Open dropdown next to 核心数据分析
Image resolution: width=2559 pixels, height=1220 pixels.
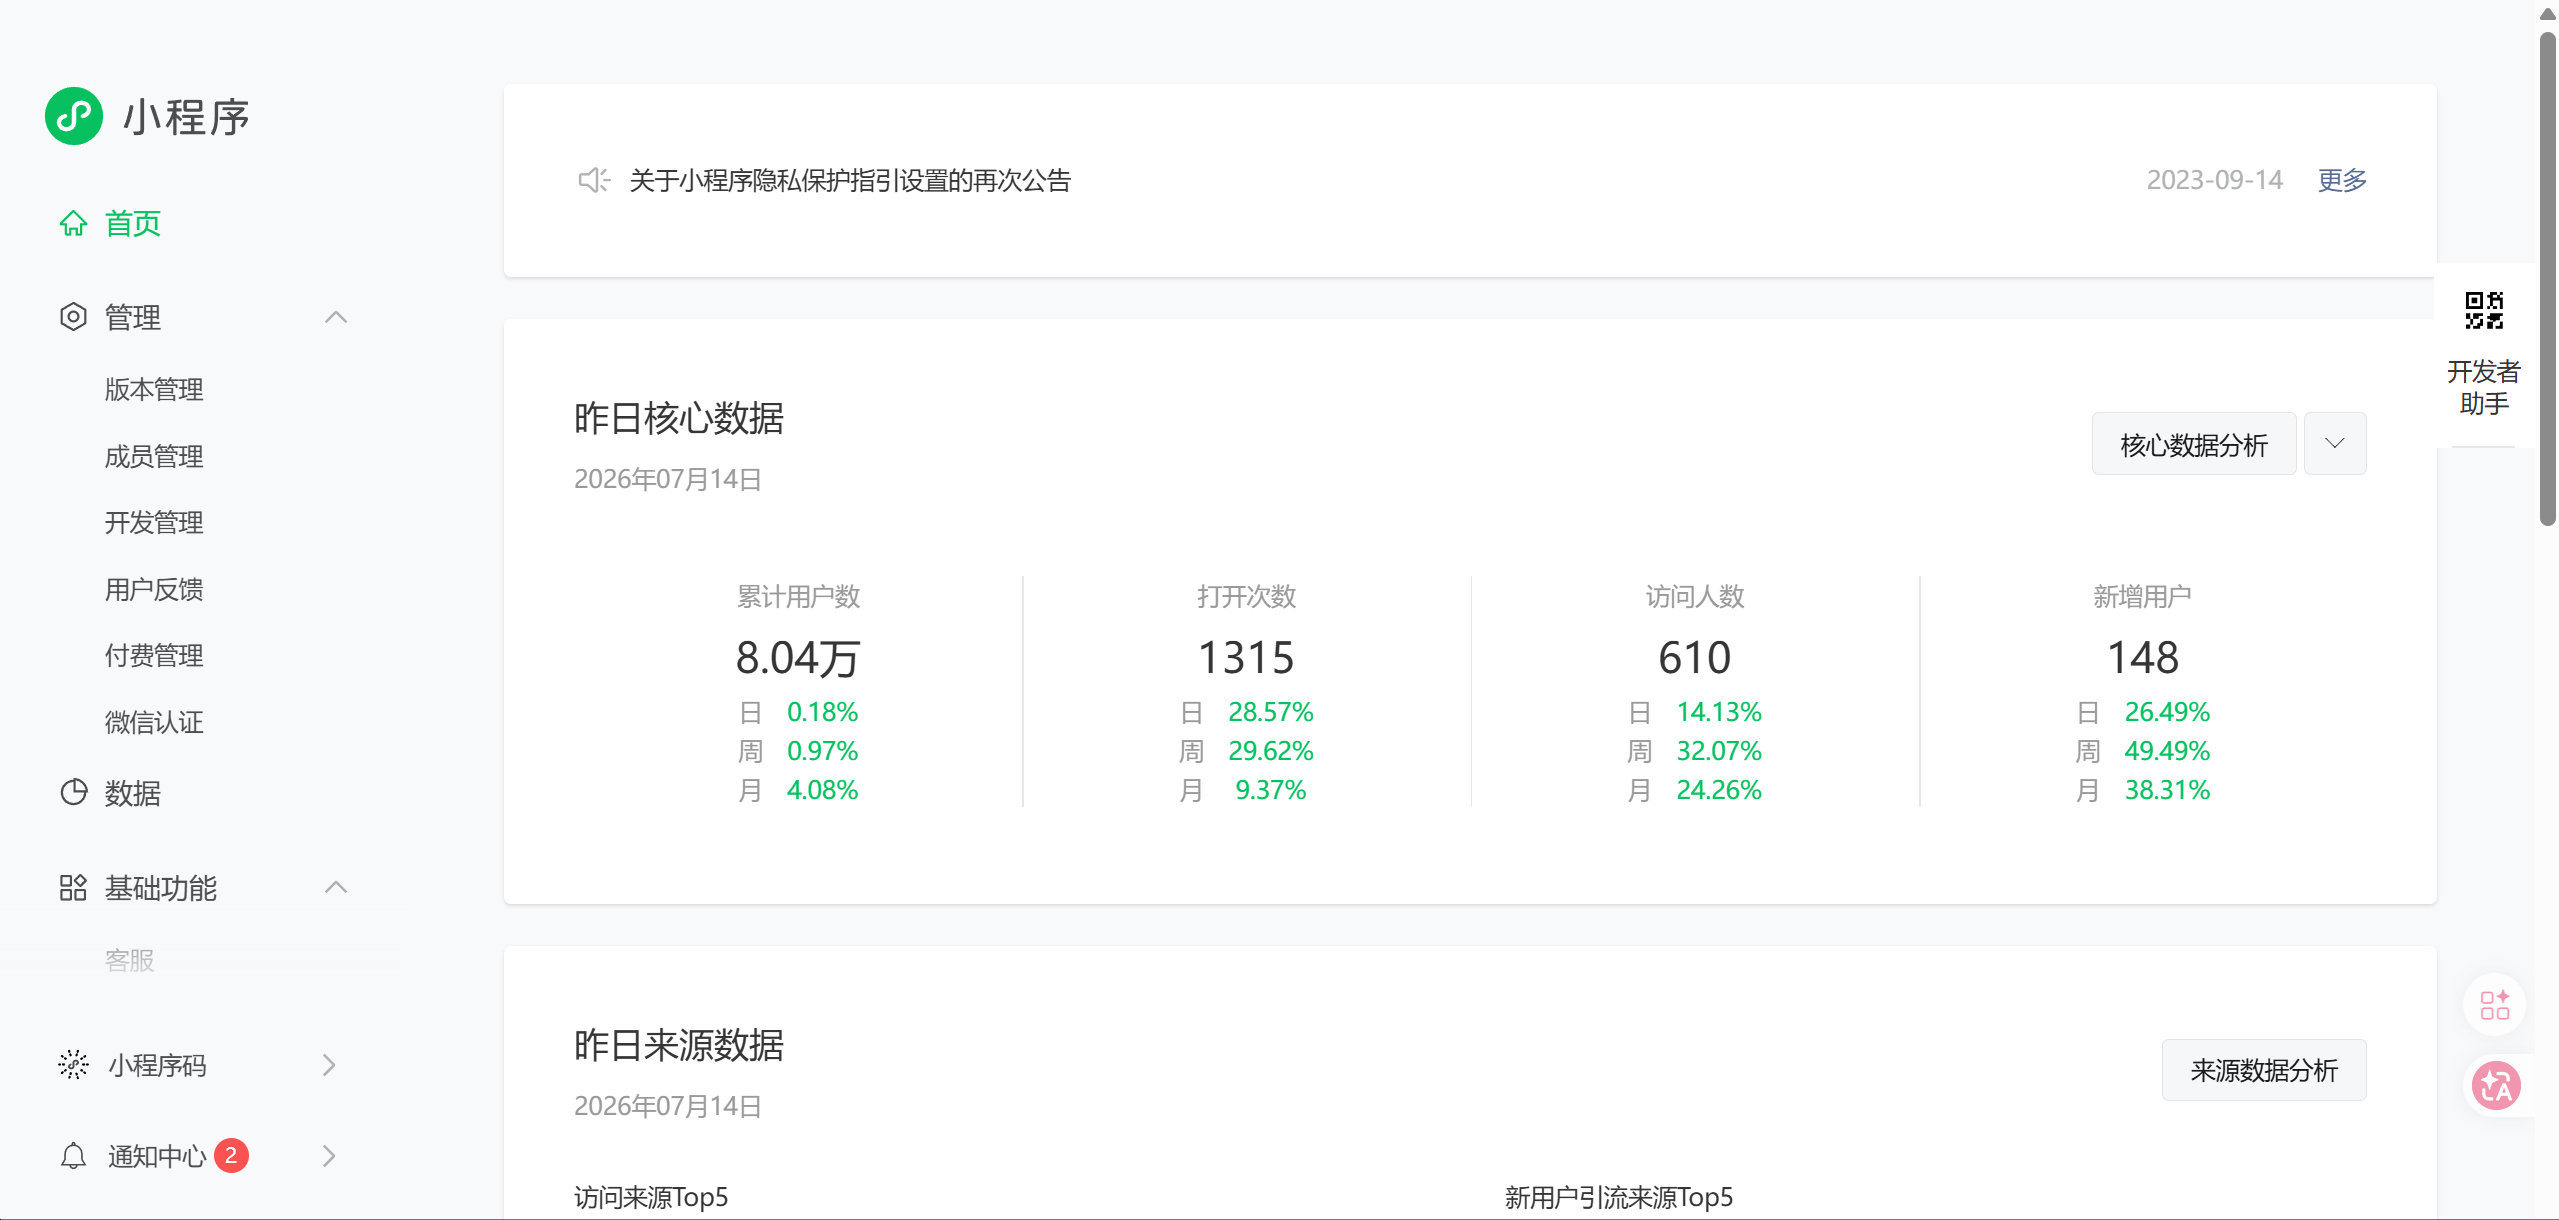click(2335, 443)
